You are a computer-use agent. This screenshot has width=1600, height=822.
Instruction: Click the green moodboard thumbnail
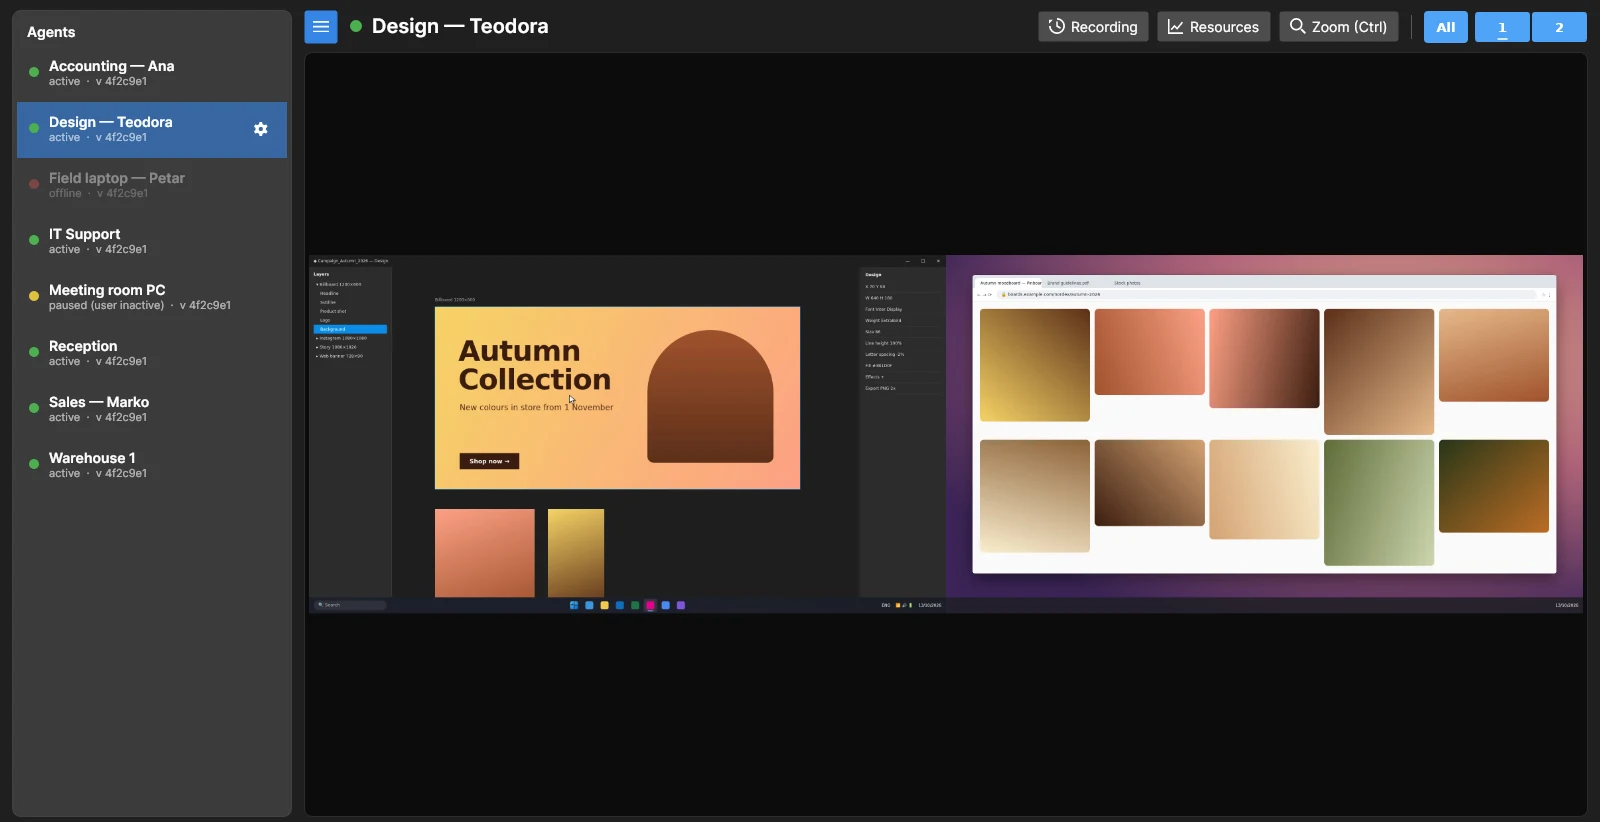tap(1379, 503)
